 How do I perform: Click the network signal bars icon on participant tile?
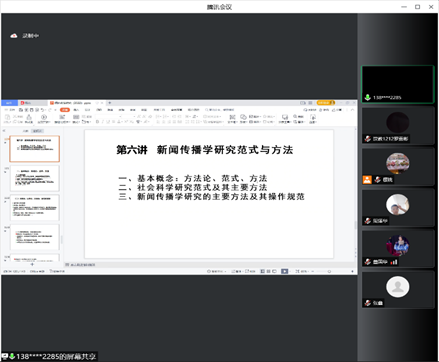click(x=394, y=262)
